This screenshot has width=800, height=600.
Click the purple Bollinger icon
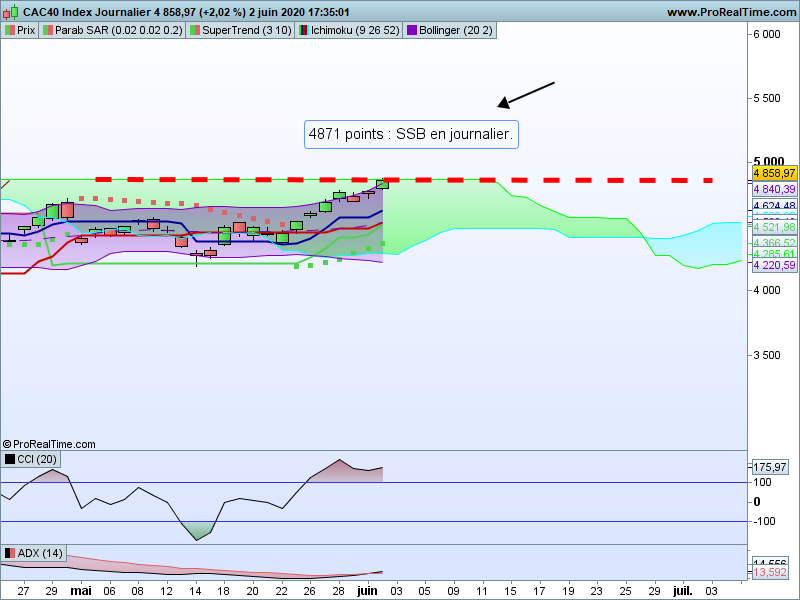point(412,30)
